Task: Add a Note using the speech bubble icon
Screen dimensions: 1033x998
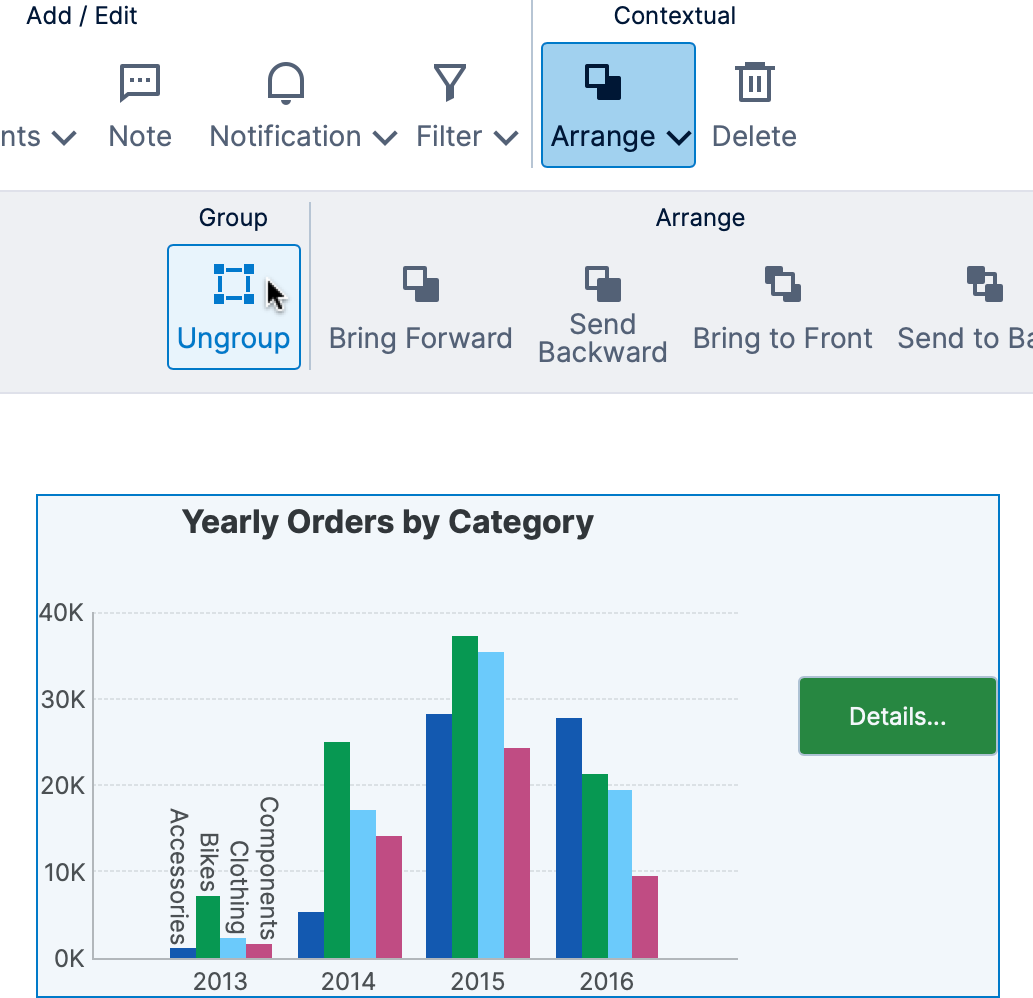Action: tap(140, 83)
